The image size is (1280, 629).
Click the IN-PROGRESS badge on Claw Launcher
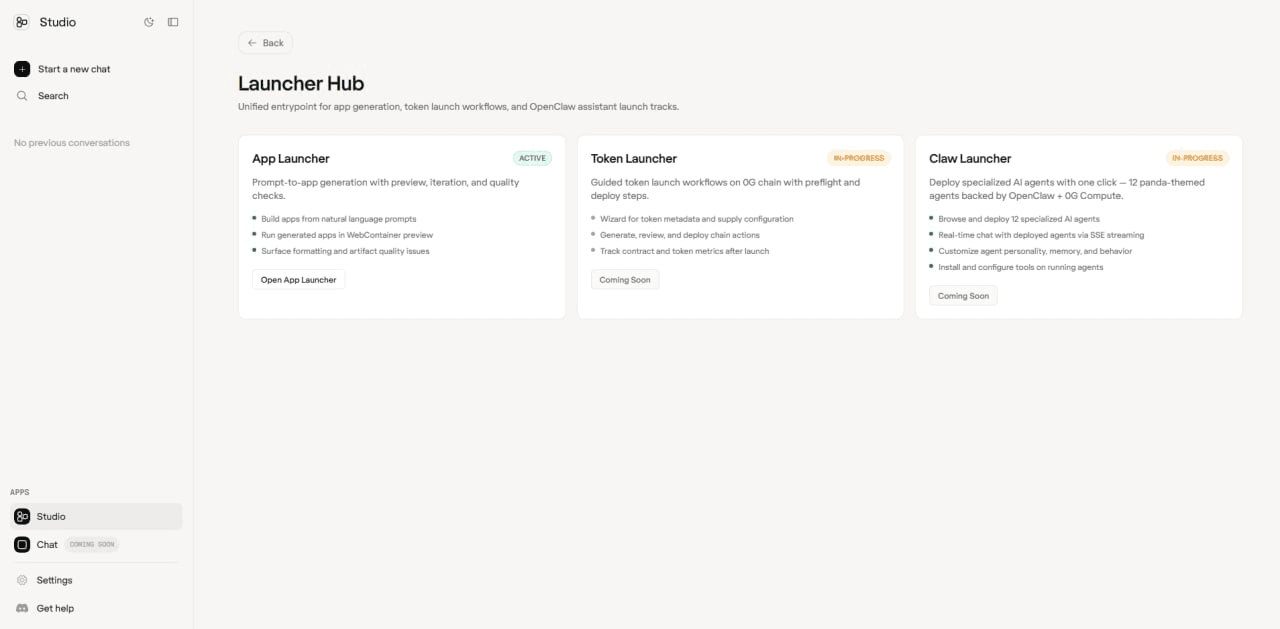1197,158
